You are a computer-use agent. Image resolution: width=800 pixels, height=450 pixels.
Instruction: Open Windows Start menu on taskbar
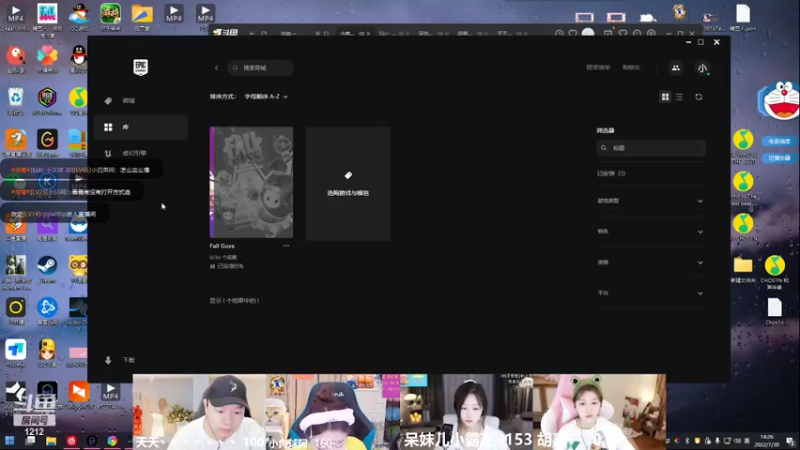coord(9,441)
